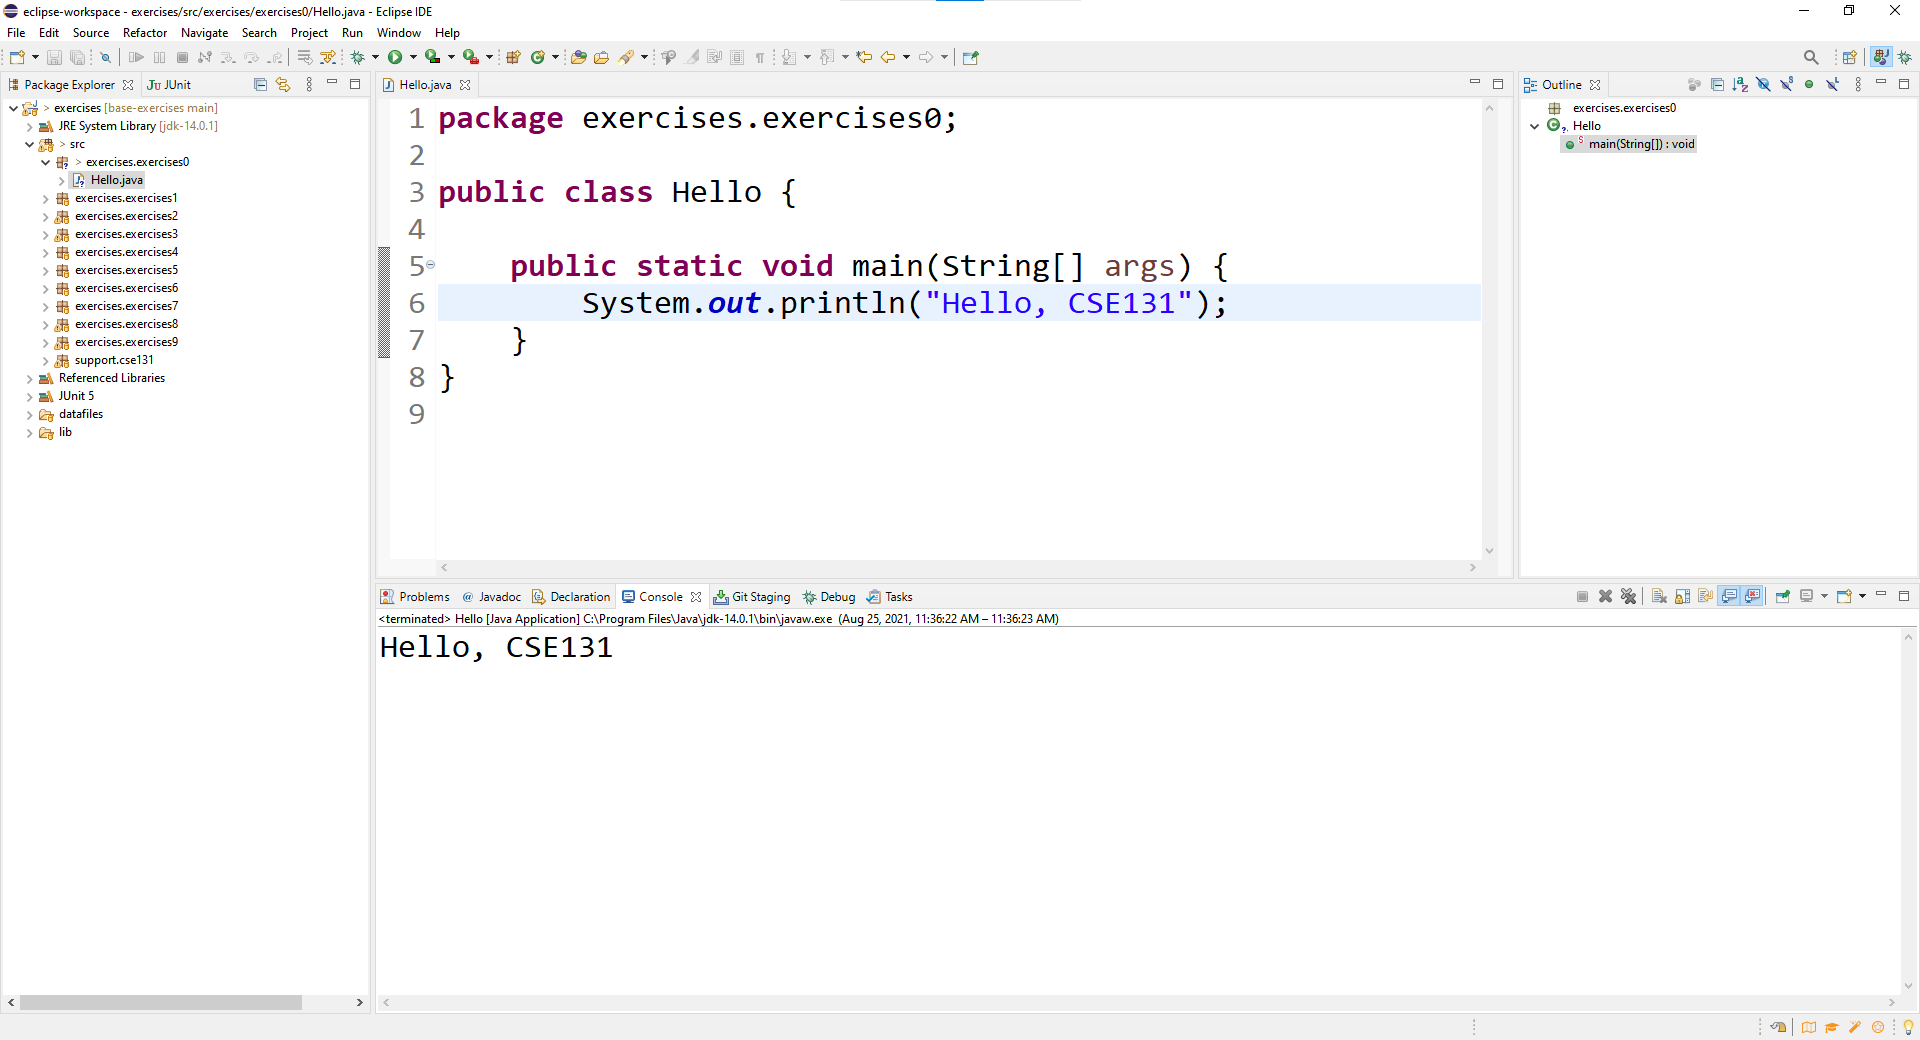Open the Window menu
Image resolution: width=1920 pixels, height=1040 pixels.
click(398, 33)
